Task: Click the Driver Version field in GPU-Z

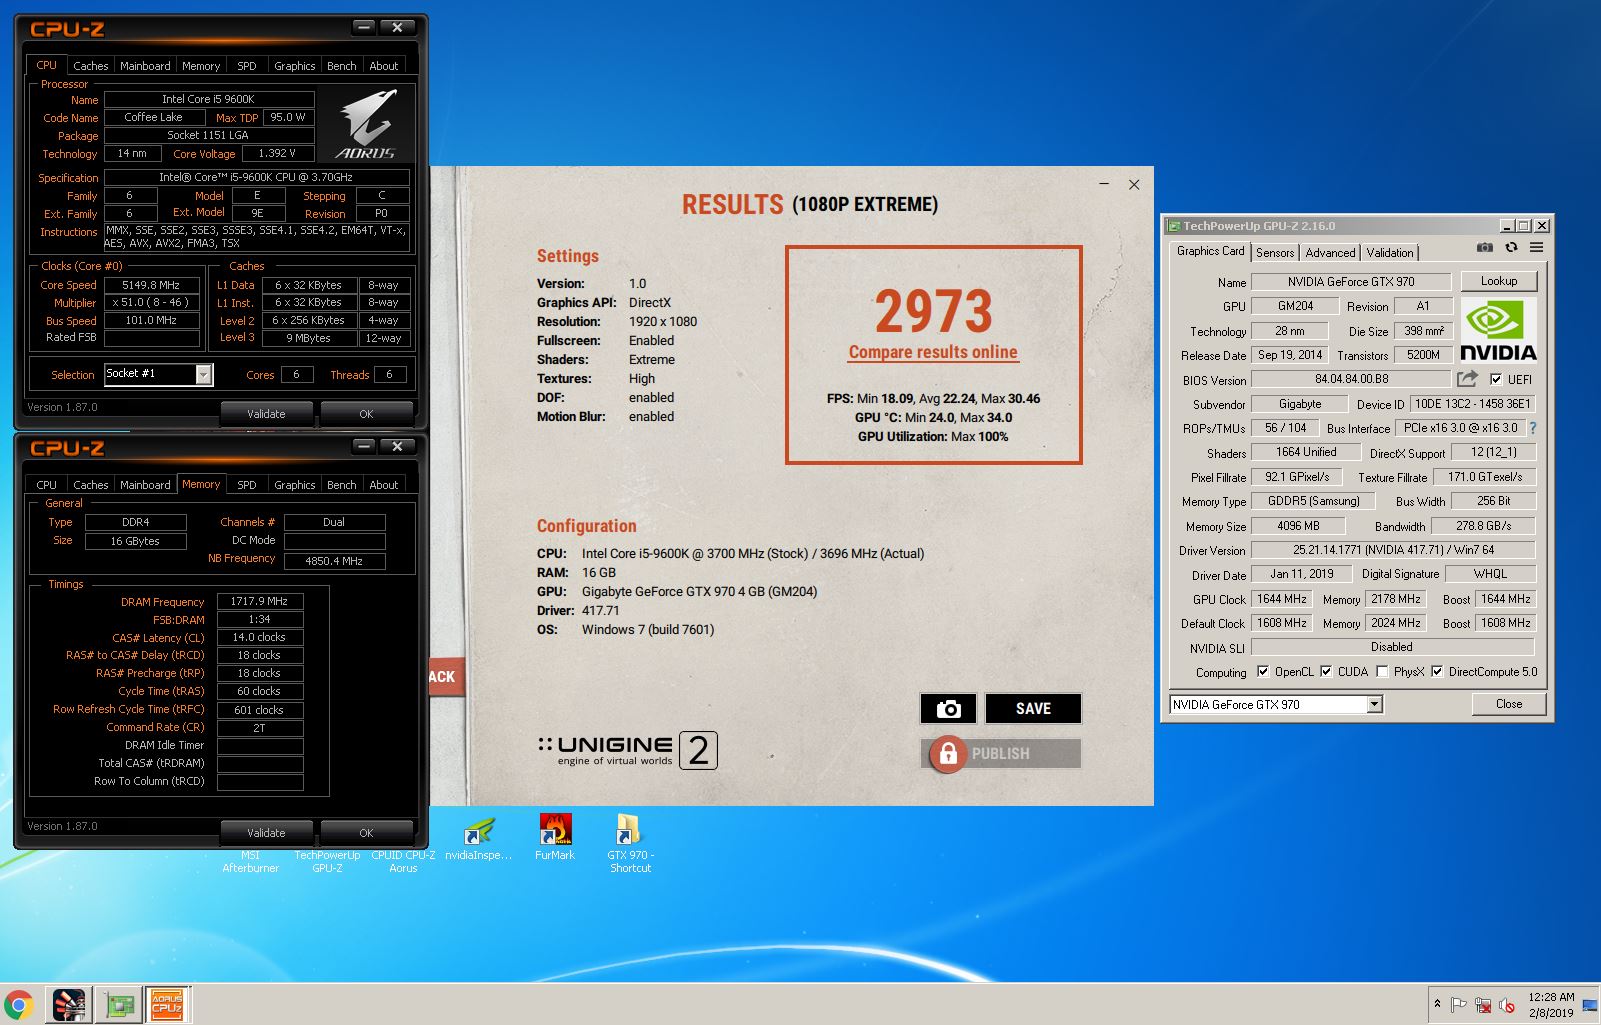Action: point(1393,550)
